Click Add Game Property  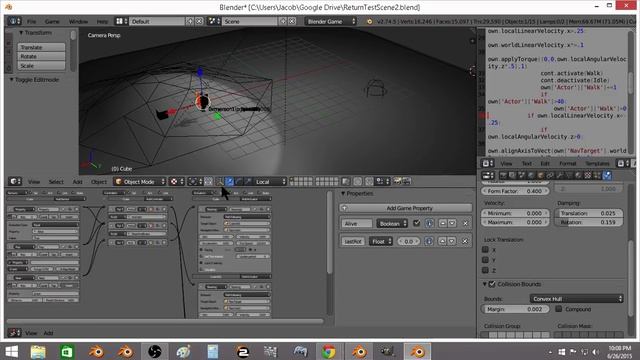[x=405, y=208]
